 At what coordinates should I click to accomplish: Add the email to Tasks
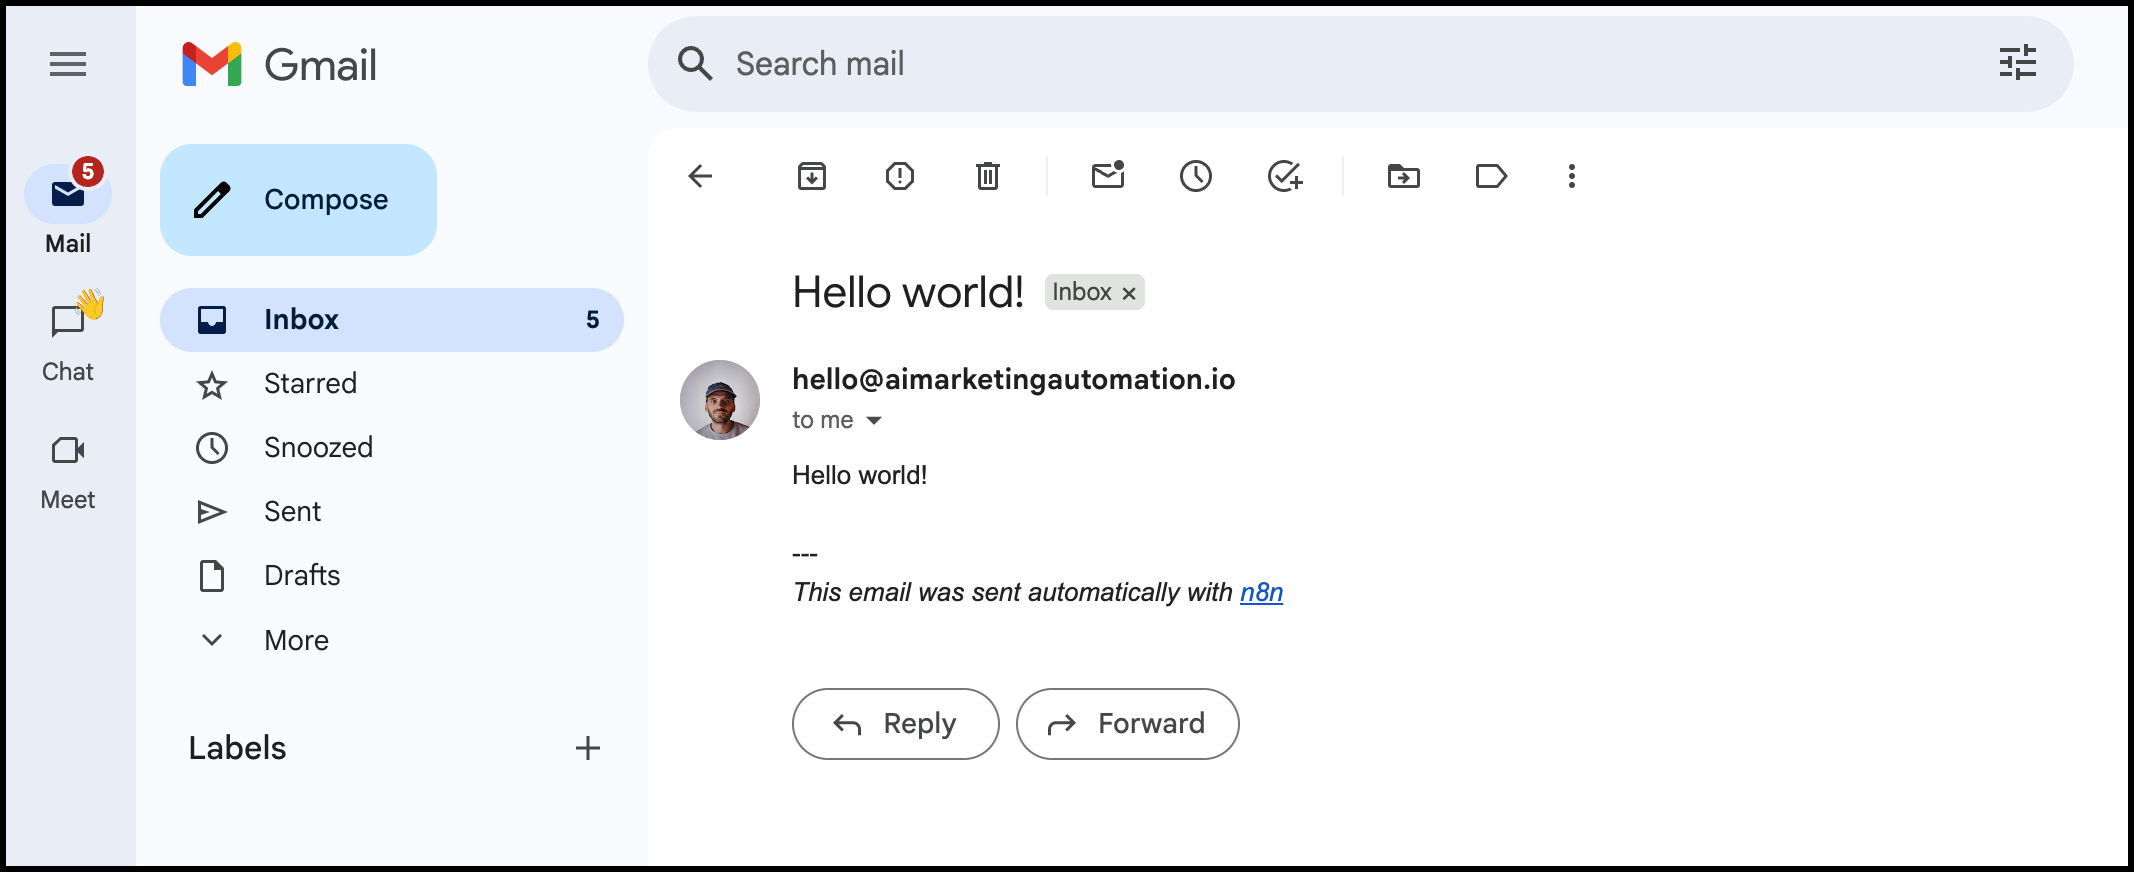[x=1284, y=177]
